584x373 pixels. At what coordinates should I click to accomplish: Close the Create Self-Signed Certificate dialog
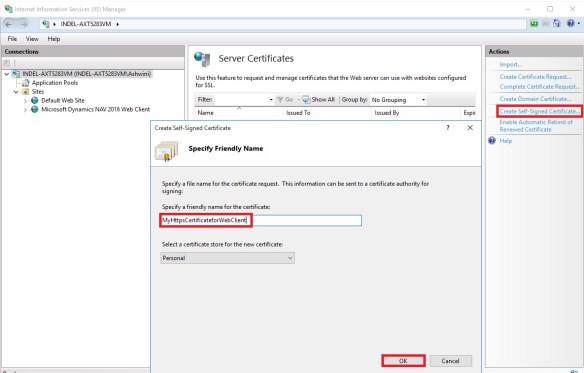pos(470,127)
